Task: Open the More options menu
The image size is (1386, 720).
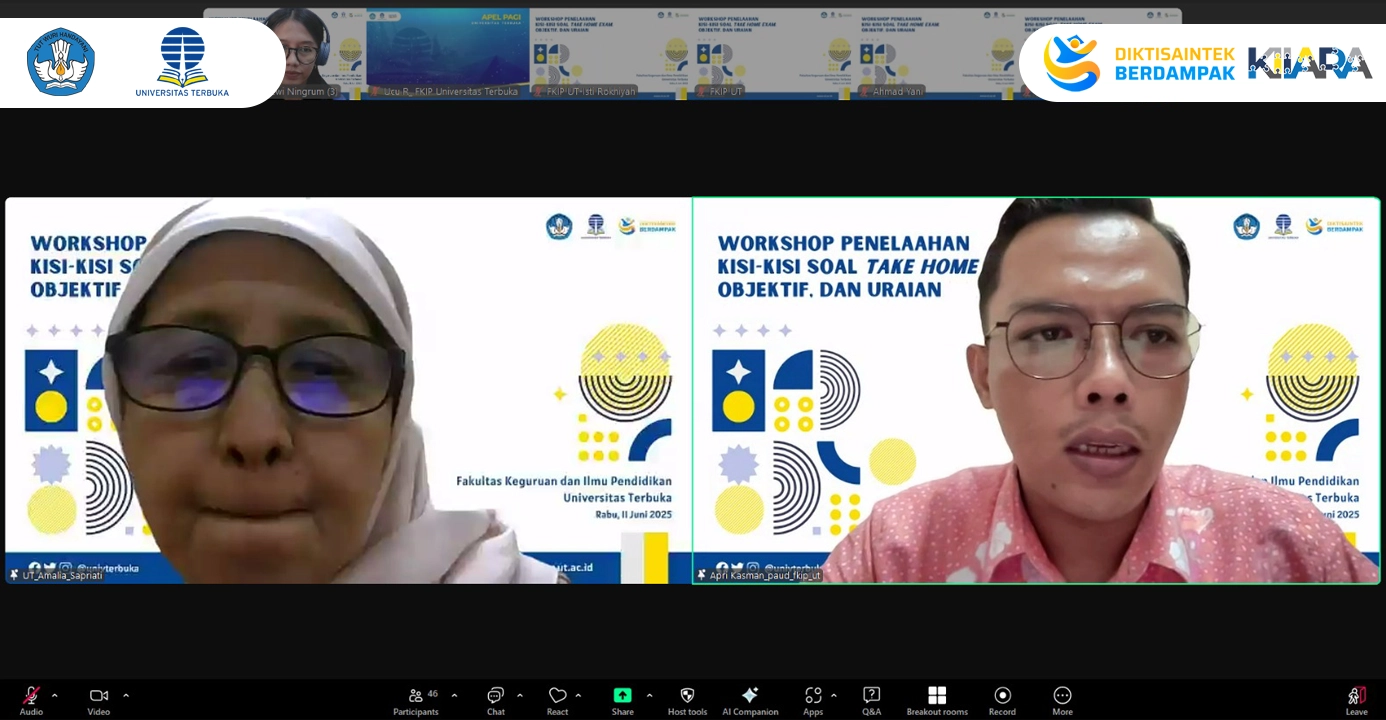Action: click(1062, 698)
